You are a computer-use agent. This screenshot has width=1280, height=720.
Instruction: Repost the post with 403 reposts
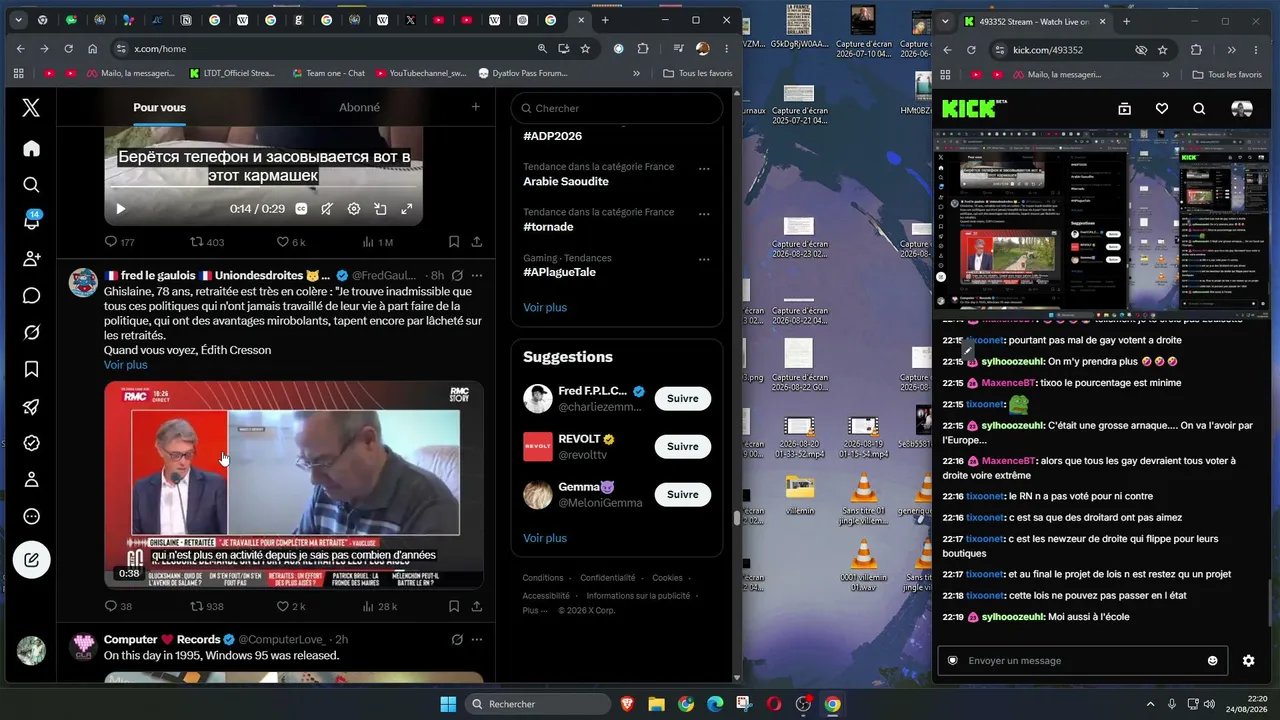(207, 242)
